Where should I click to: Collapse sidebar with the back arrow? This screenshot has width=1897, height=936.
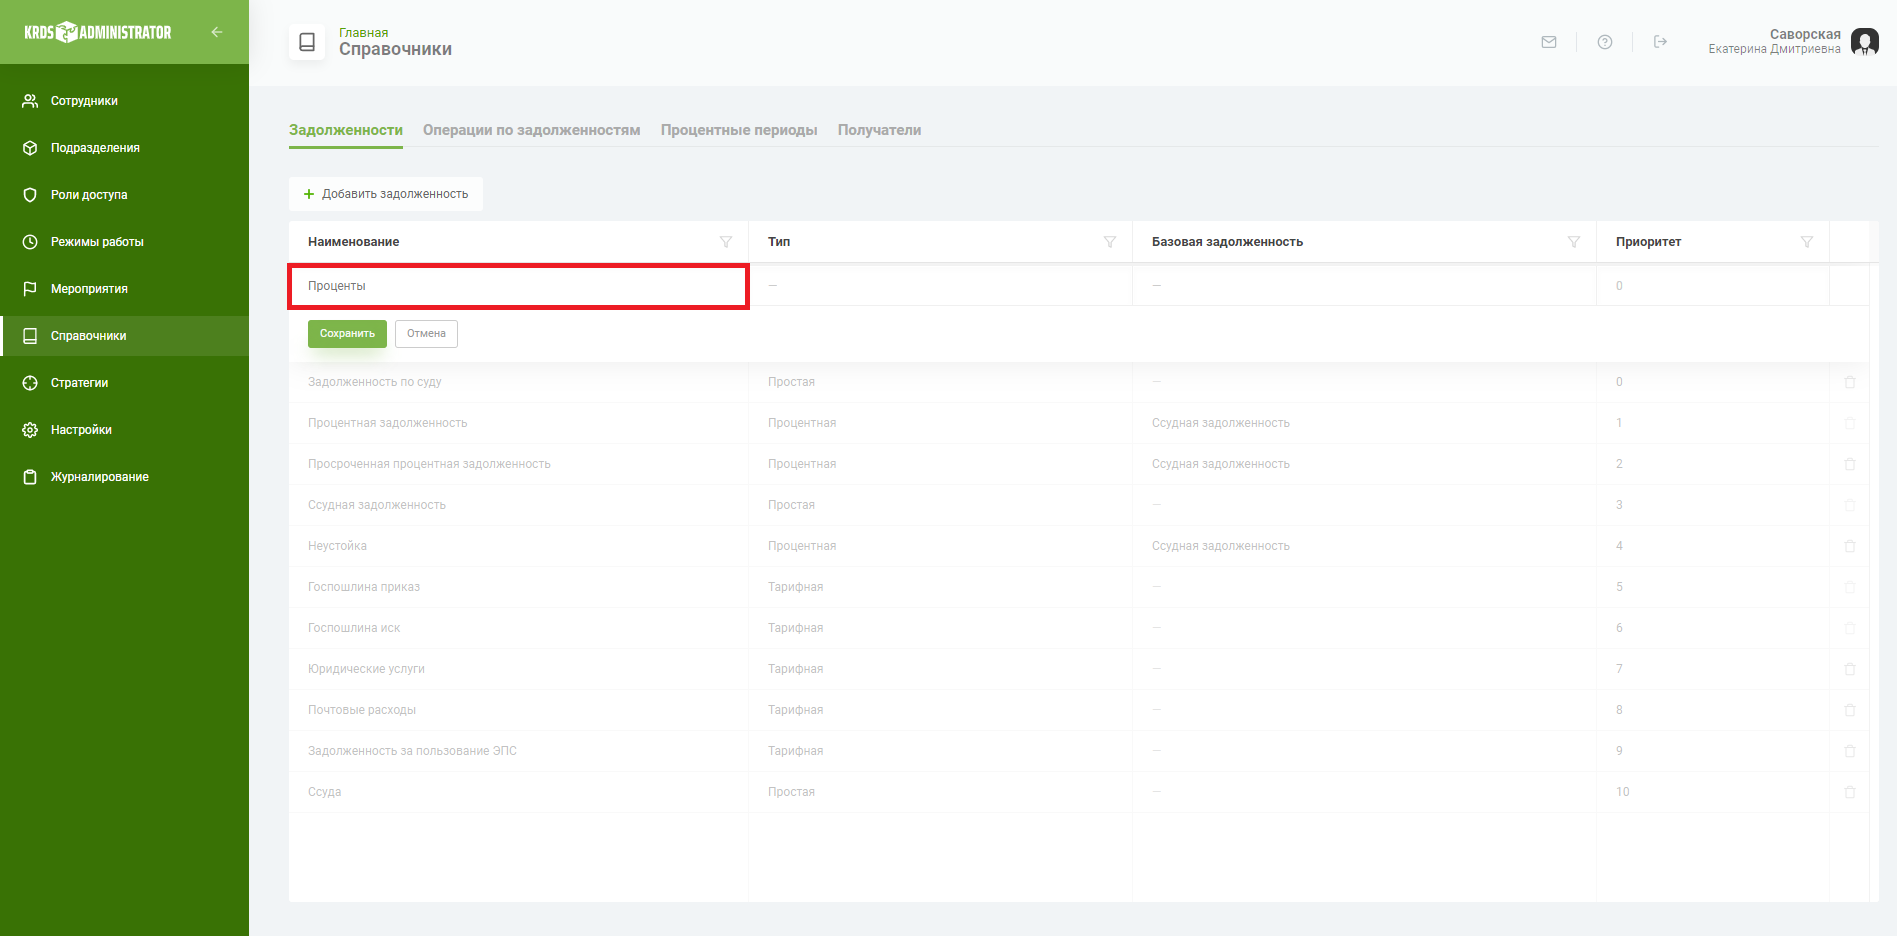pos(217,32)
